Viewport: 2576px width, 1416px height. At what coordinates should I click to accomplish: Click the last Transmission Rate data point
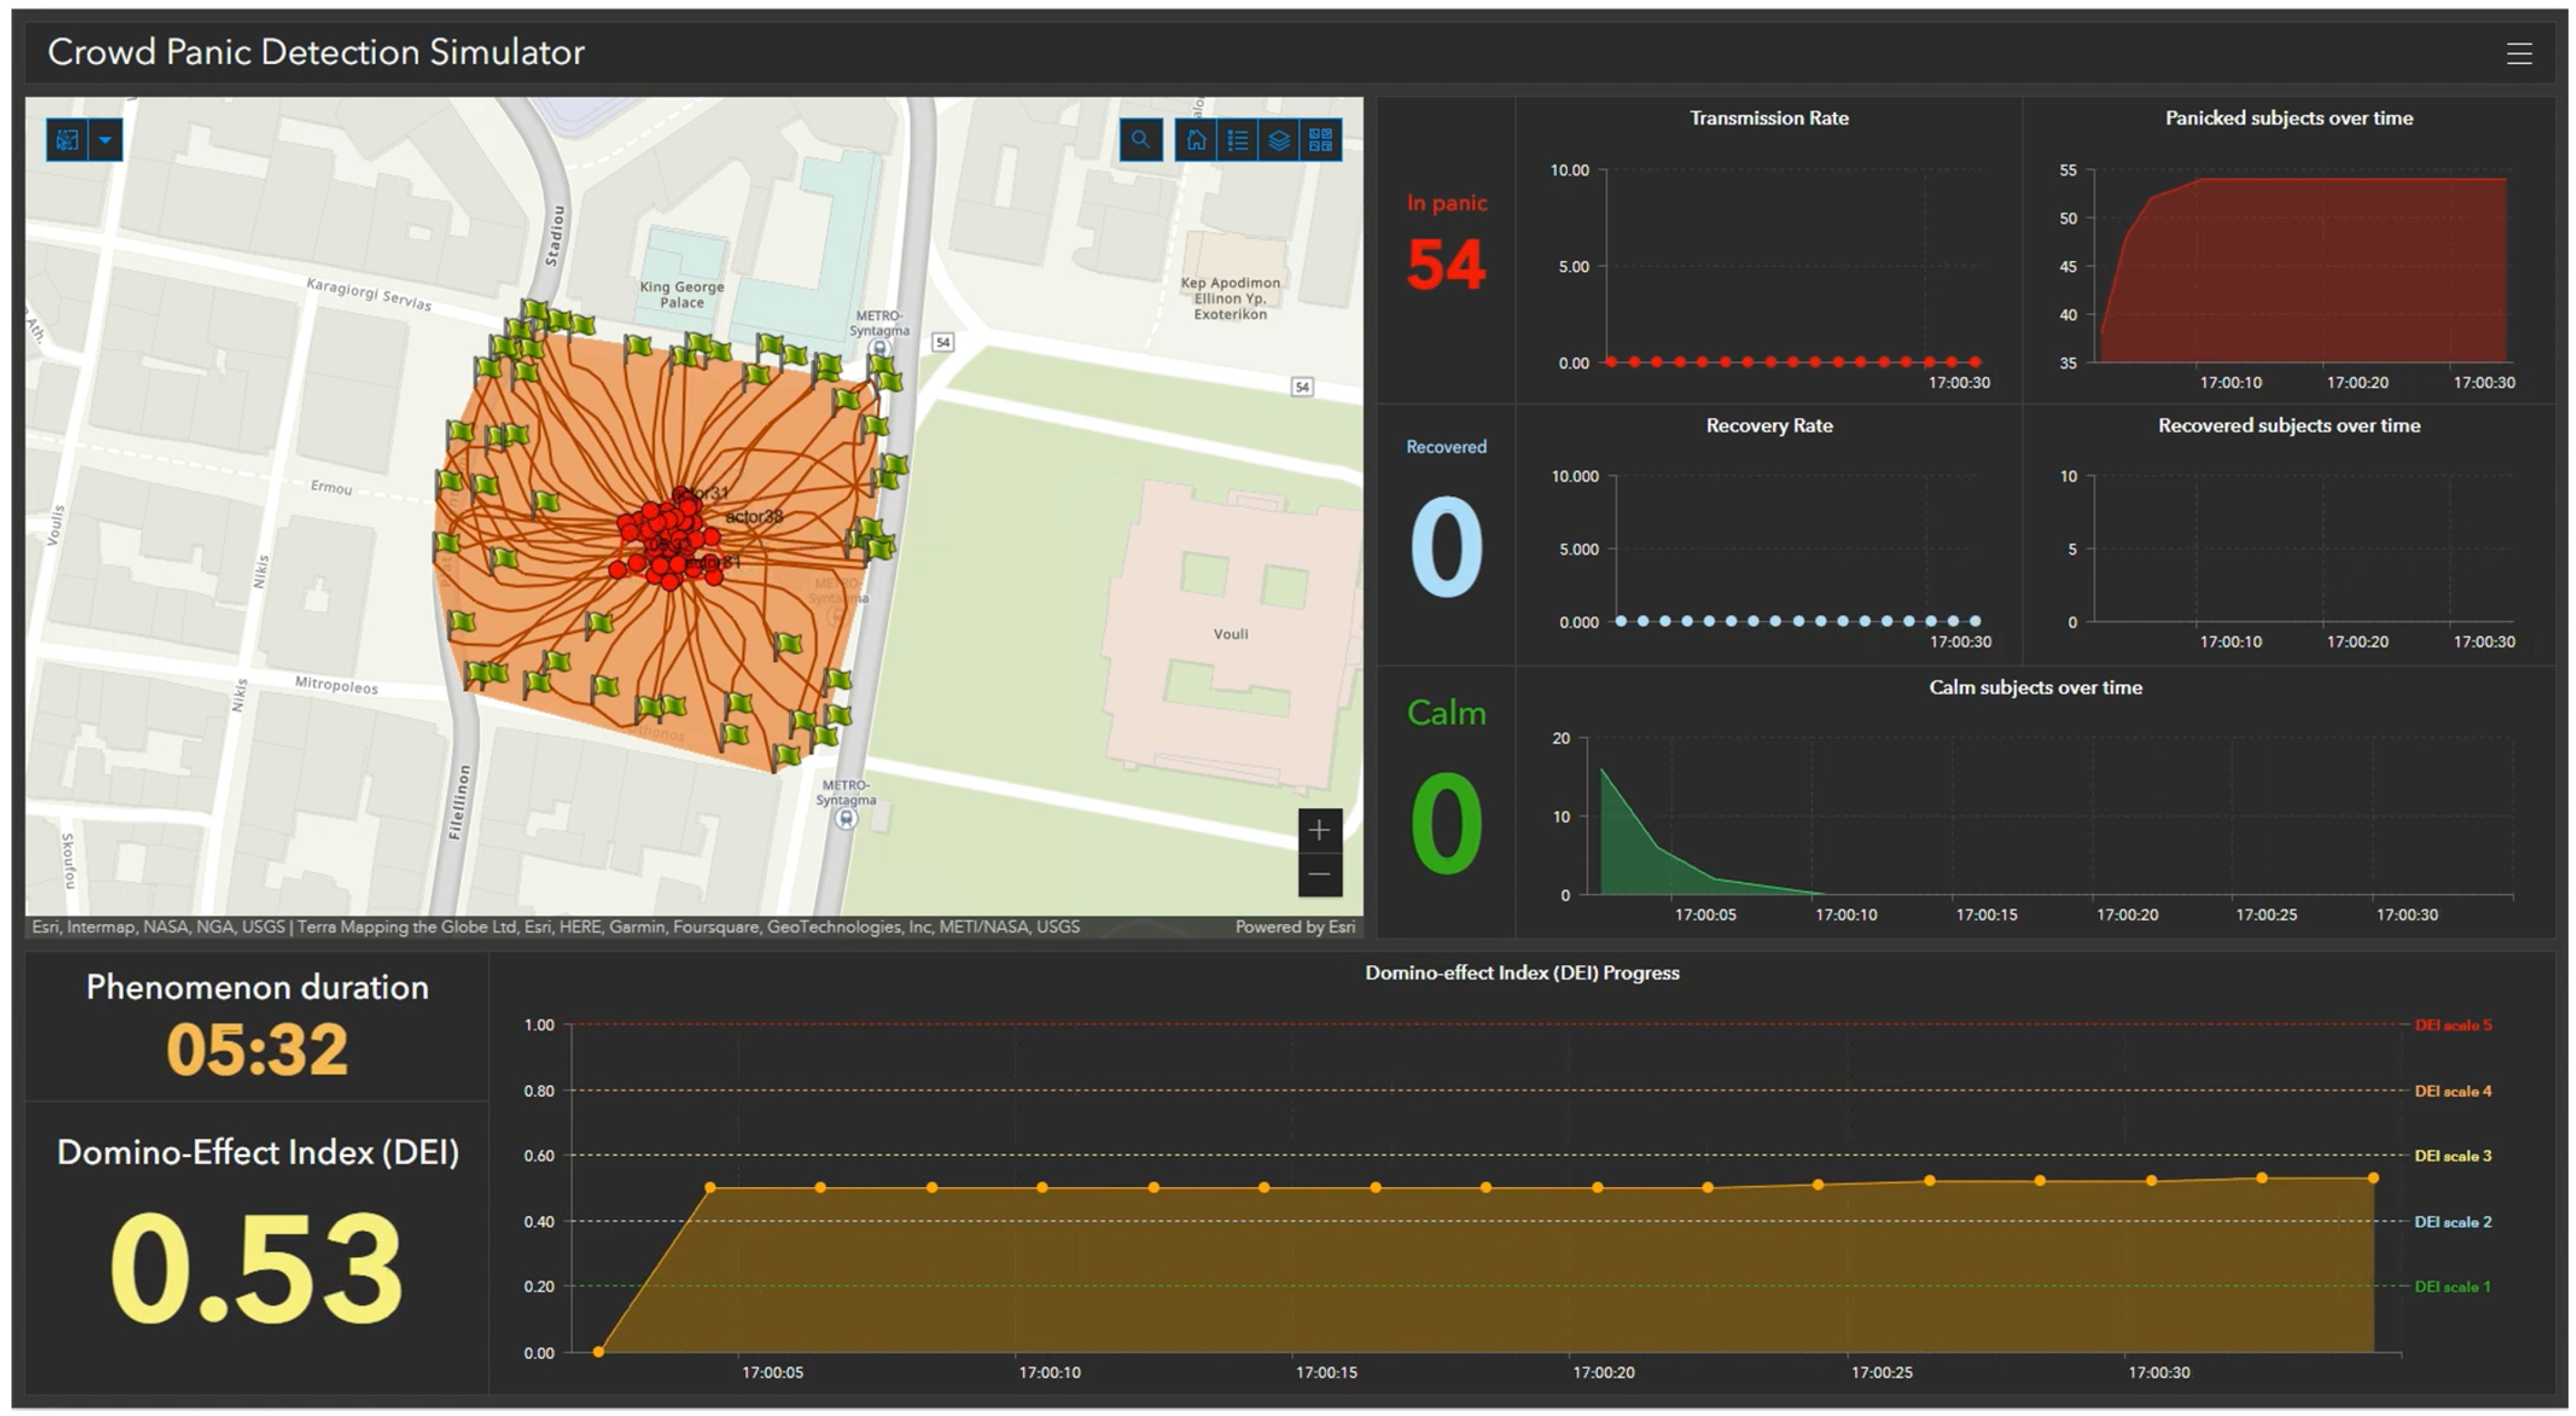click(1975, 362)
